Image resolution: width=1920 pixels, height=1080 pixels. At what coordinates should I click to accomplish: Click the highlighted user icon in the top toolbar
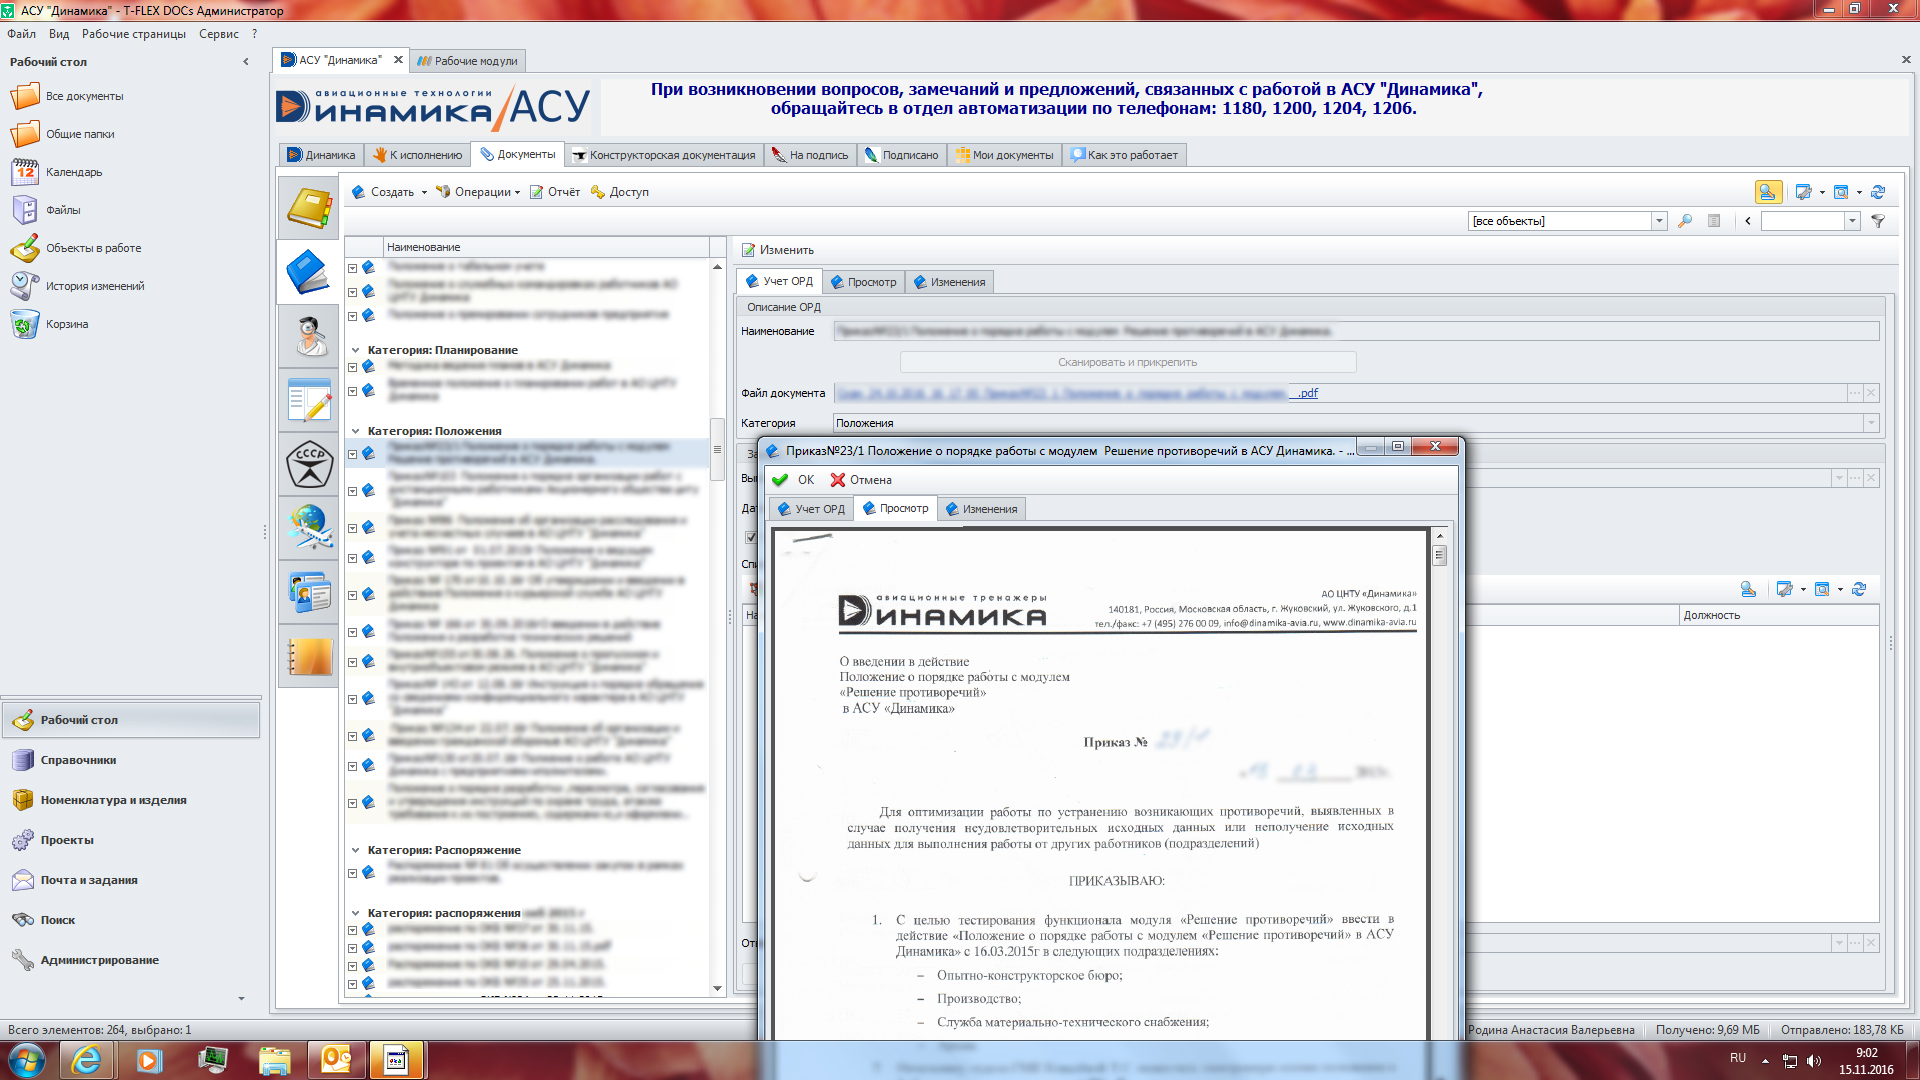point(1767,192)
